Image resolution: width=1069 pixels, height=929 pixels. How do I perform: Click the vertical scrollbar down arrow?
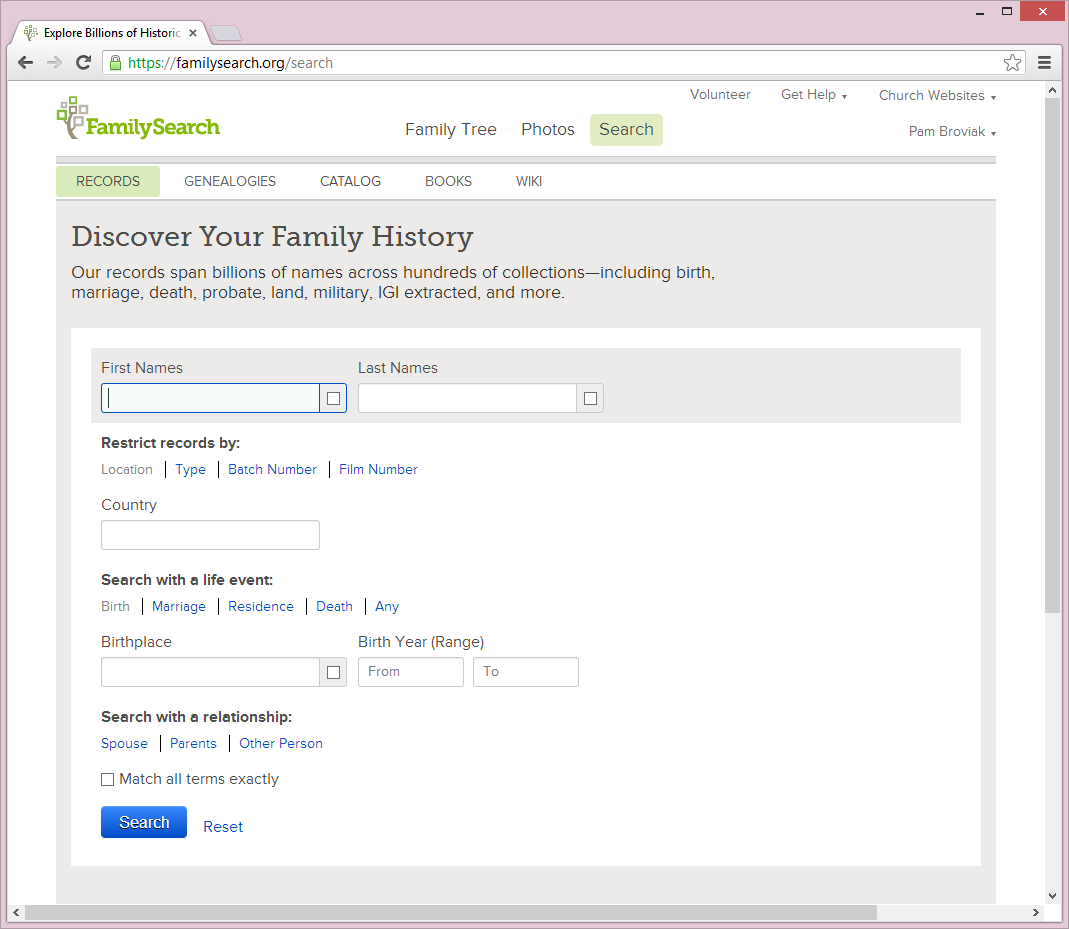(1052, 896)
